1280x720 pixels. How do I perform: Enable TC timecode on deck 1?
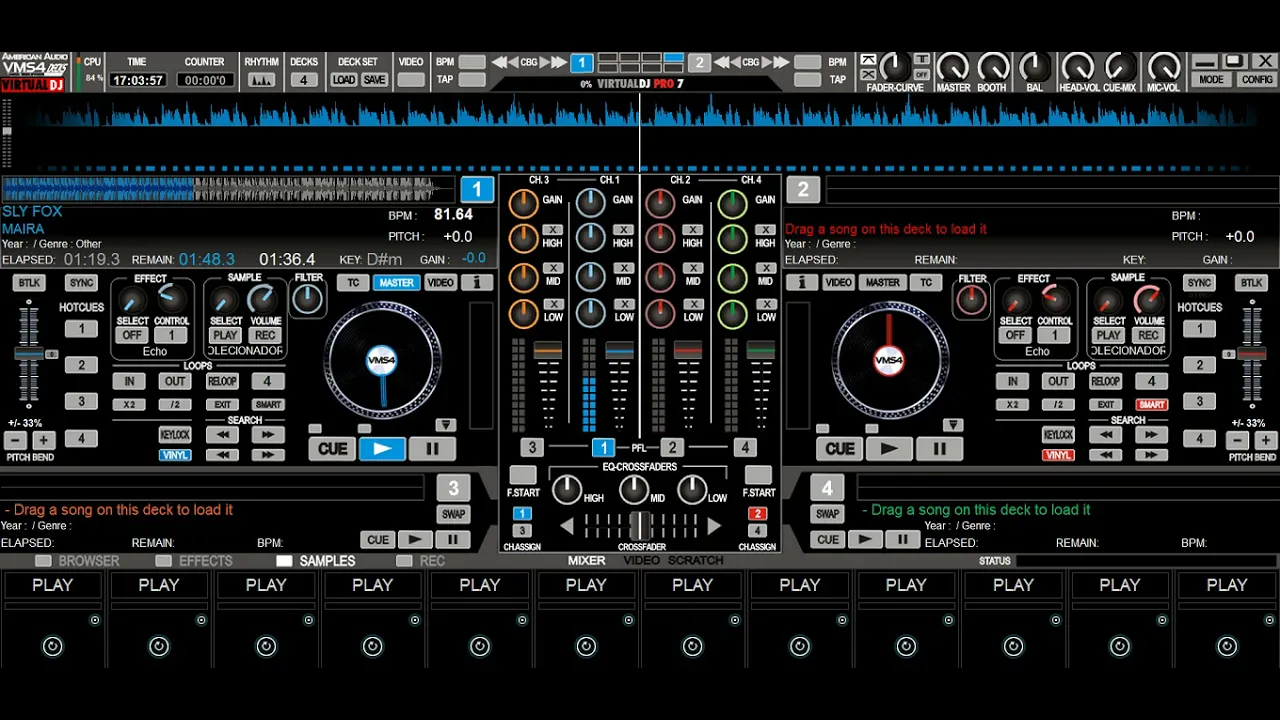[x=353, y=283]
